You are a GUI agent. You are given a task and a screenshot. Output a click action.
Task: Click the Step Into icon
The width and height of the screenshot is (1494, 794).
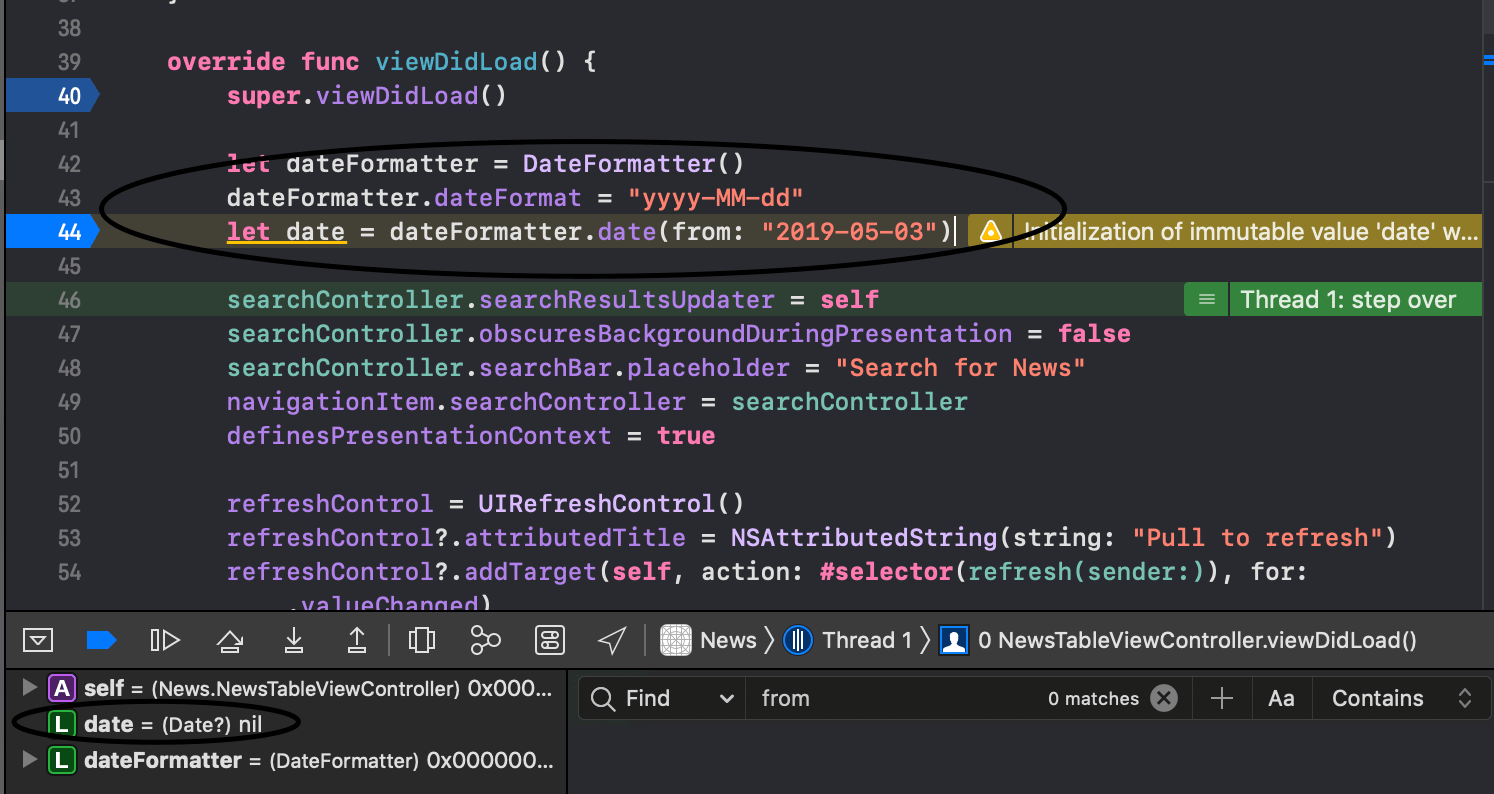[293, 639]
